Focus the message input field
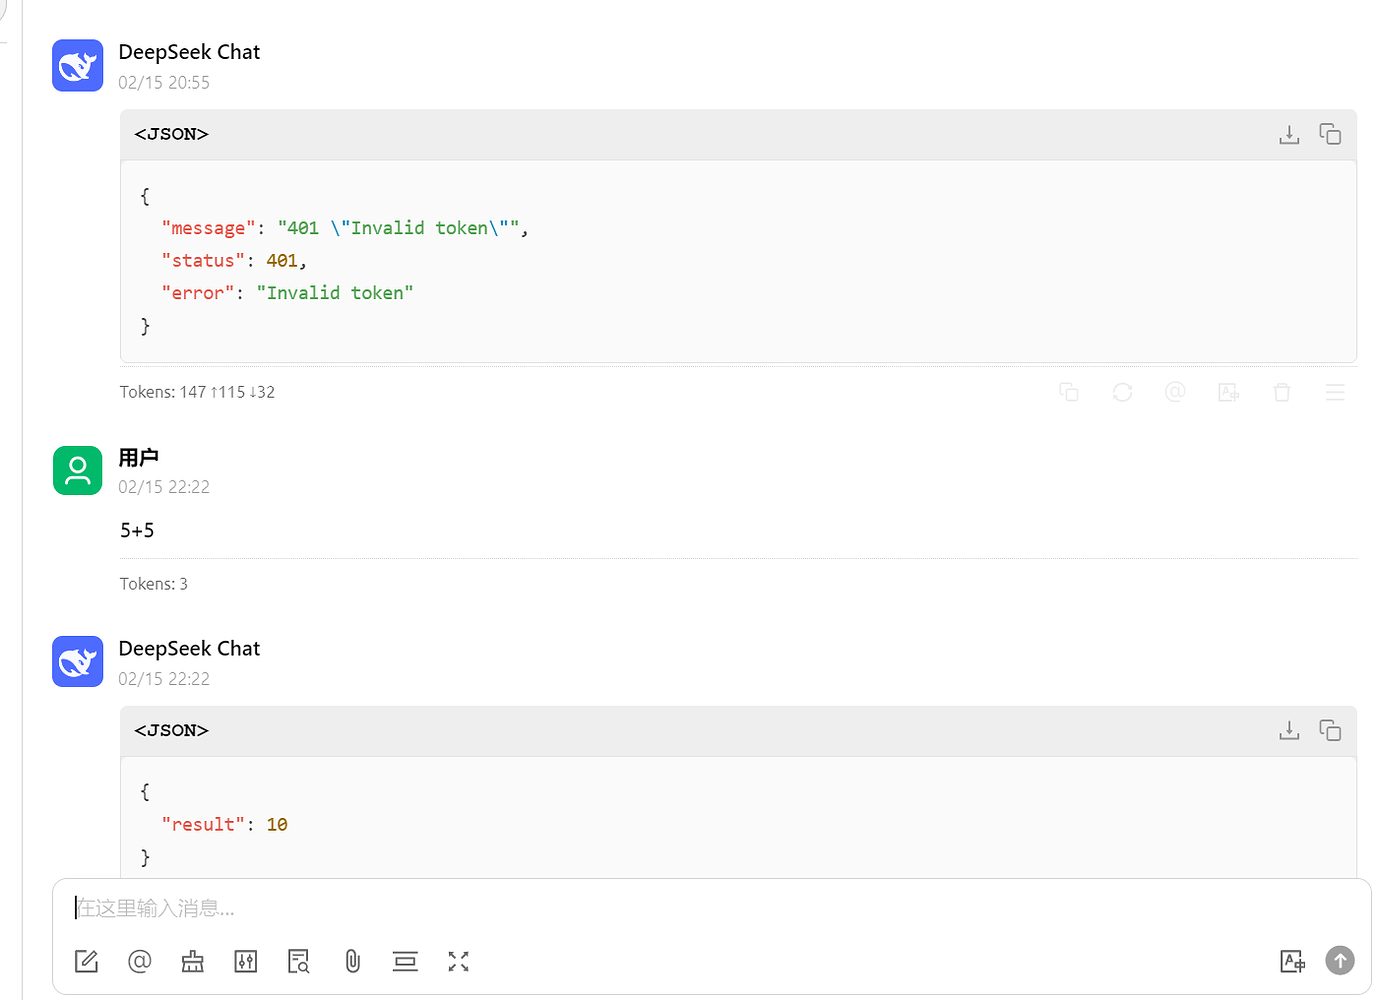Viewport: 1378px width, 1000px height. click(711, 908)
